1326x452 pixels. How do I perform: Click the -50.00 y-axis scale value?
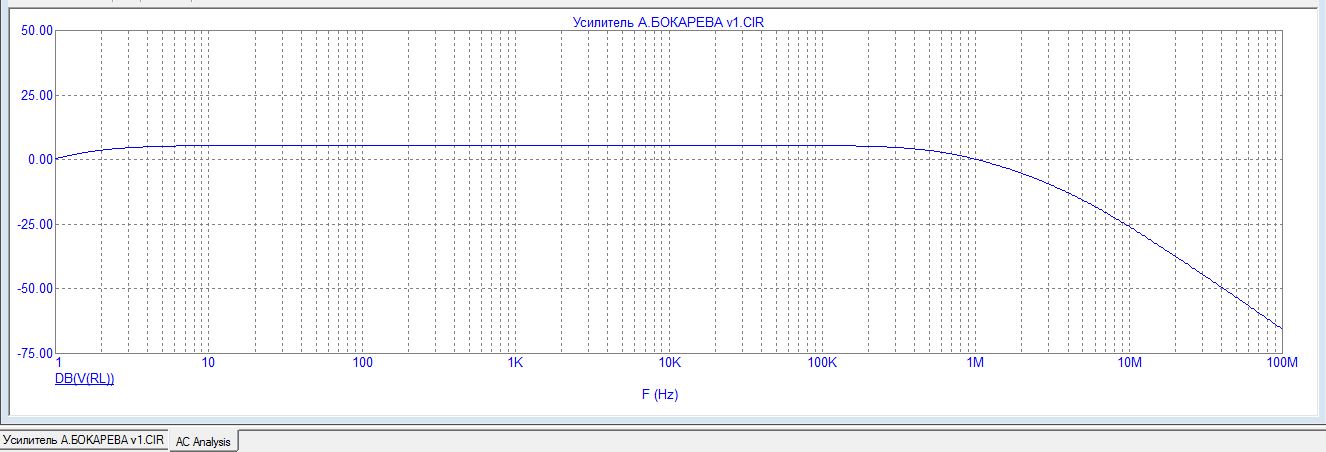[x=35, y=289]
